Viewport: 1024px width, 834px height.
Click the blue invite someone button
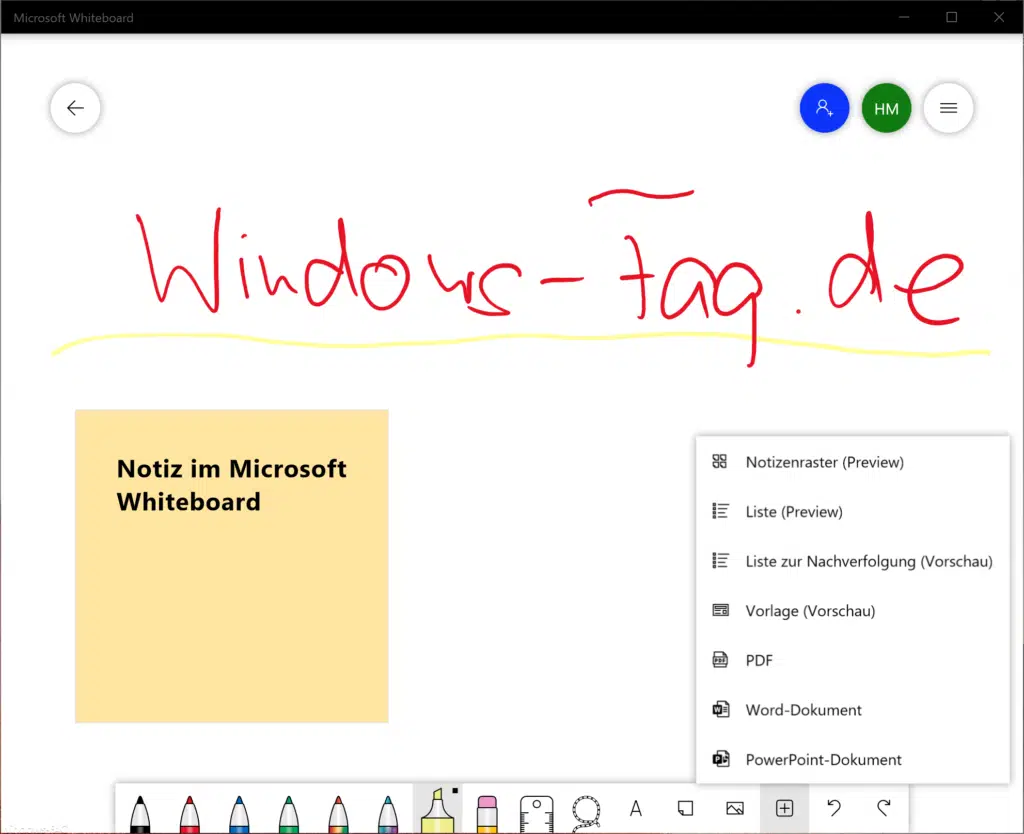(824, 109)
